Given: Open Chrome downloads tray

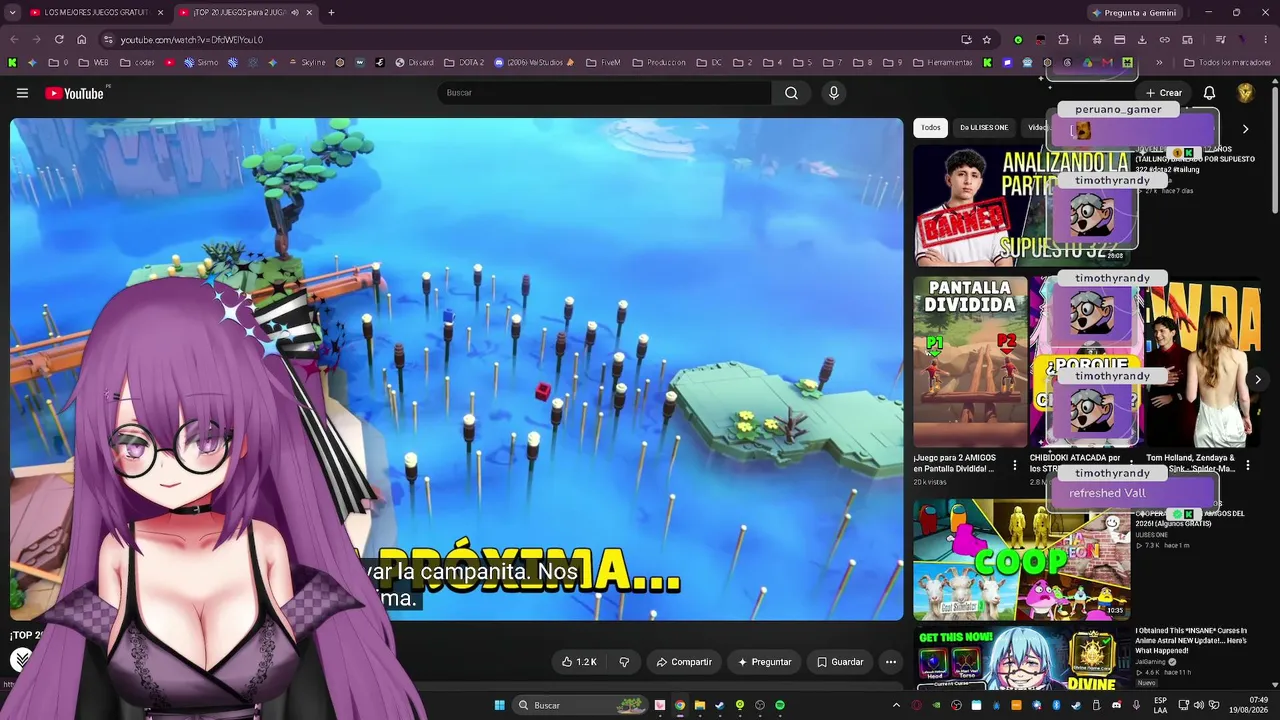Looking at the screenshot, I should pos(1142,40).
